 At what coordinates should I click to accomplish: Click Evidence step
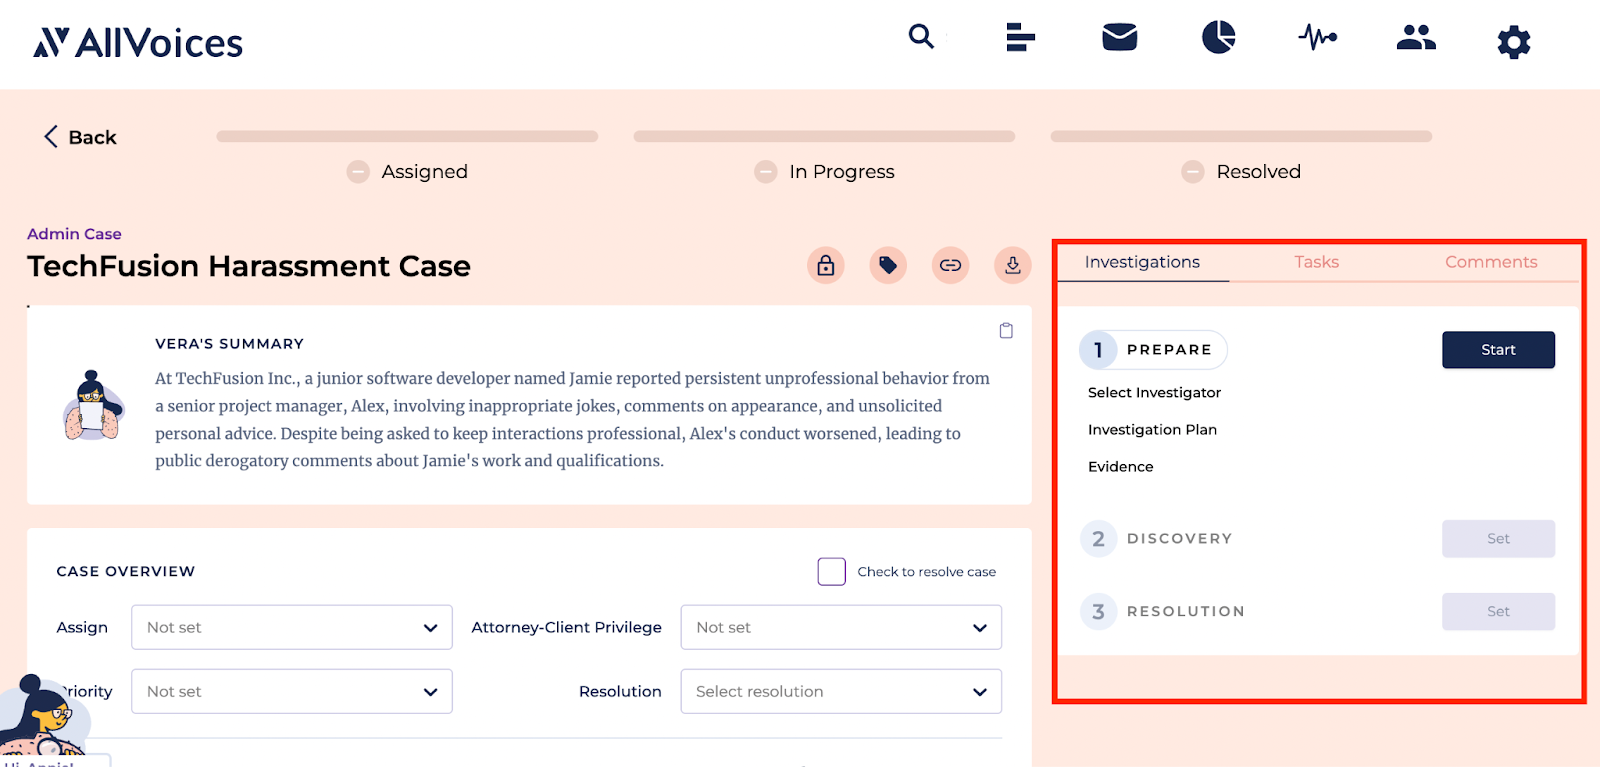pyautogui.click(x=1120, y=467)
